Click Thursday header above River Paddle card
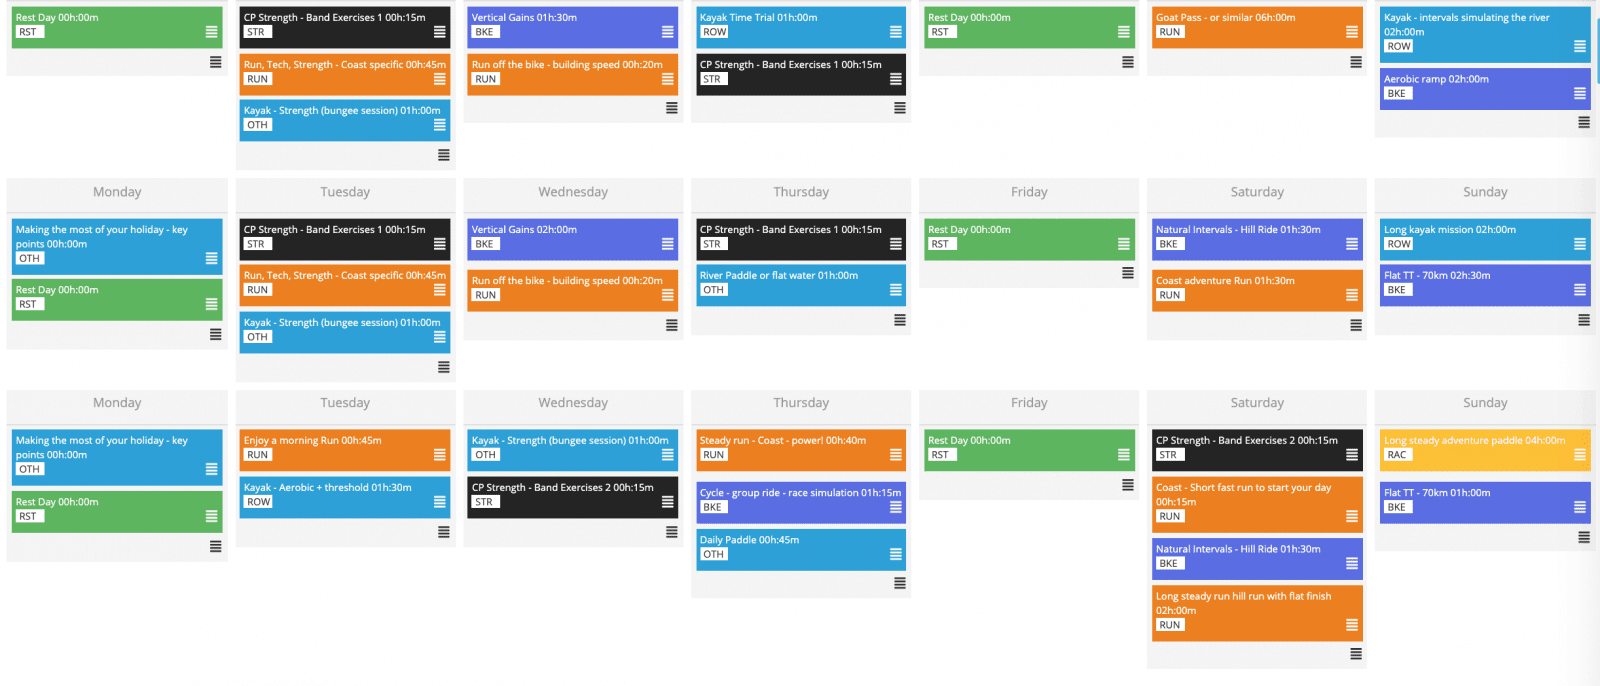1600x686 pixels. (801, 192)
